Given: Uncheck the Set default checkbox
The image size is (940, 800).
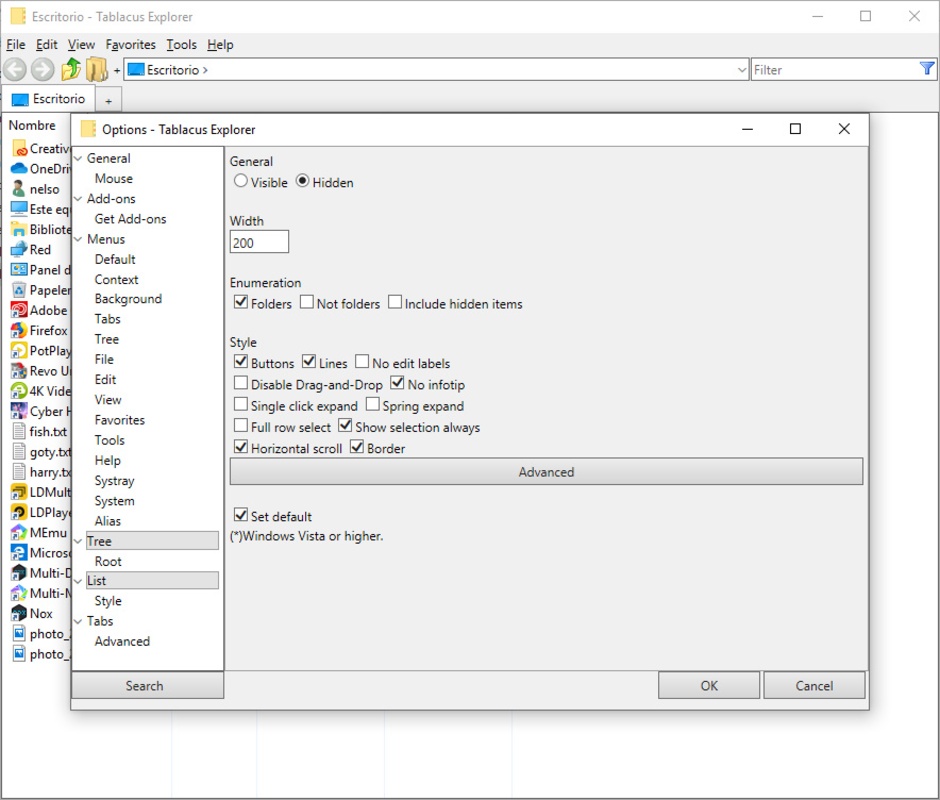Looking at the screenshot, I should tap(241, 516).
